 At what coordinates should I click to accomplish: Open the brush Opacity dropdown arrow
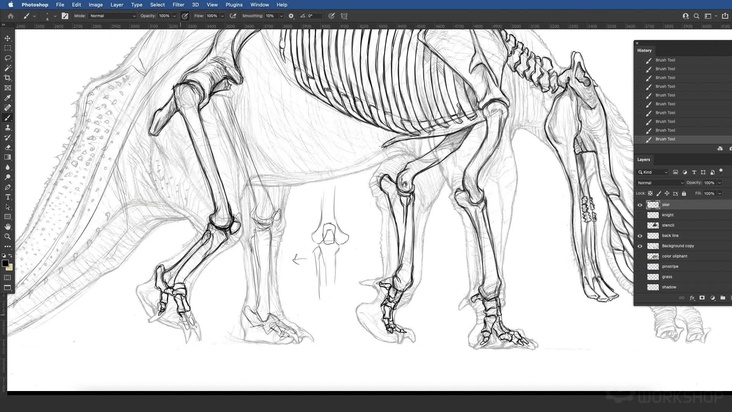point(175,16)
